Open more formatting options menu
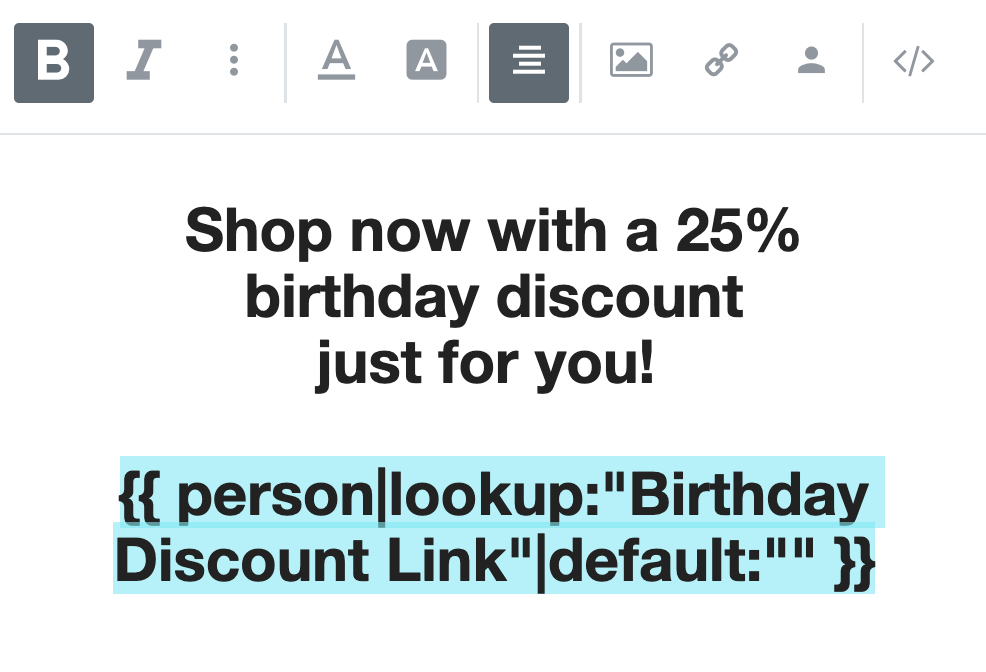Image resolution: width=986 pixels, height=672 pixels. pos(233,63)
